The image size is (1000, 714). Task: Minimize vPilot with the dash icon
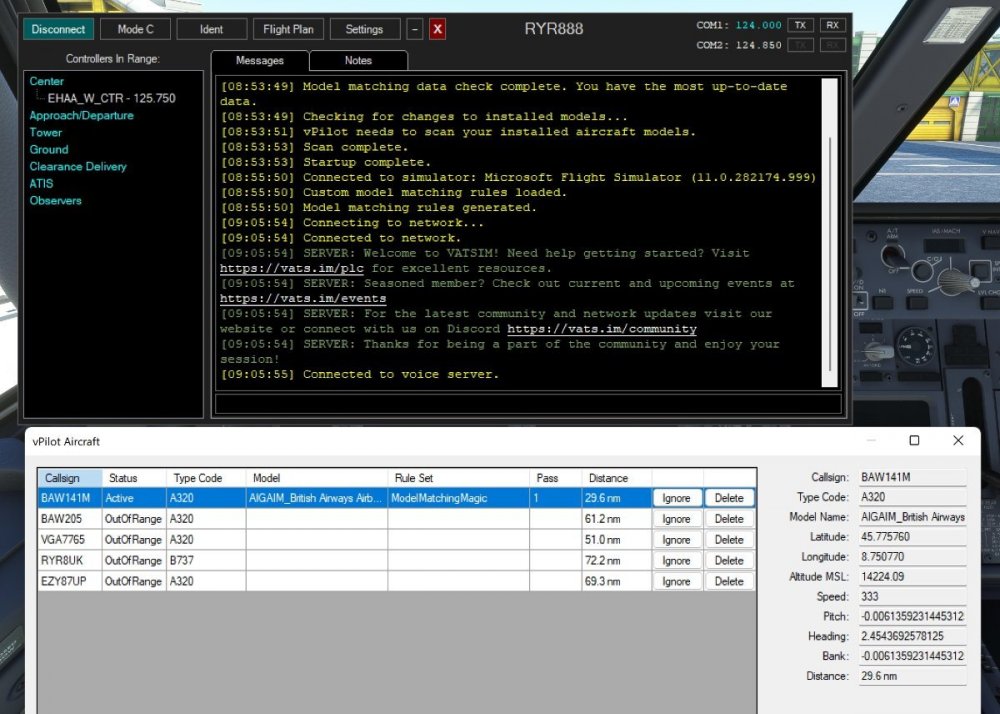(x=416, y=29)
